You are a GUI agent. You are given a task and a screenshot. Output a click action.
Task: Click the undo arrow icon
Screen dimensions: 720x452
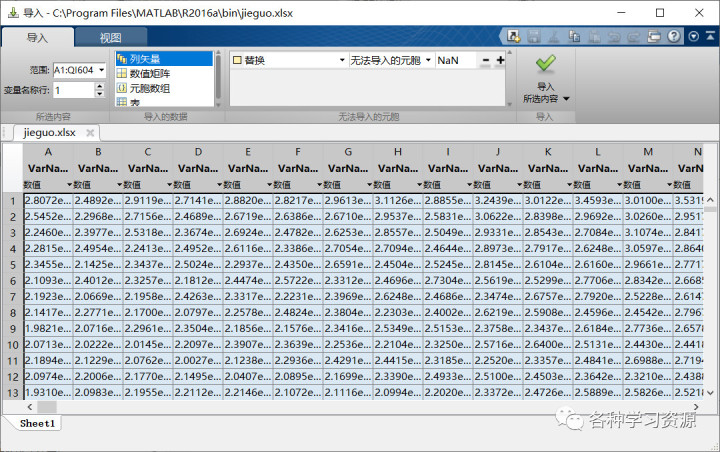click(614, 37)
